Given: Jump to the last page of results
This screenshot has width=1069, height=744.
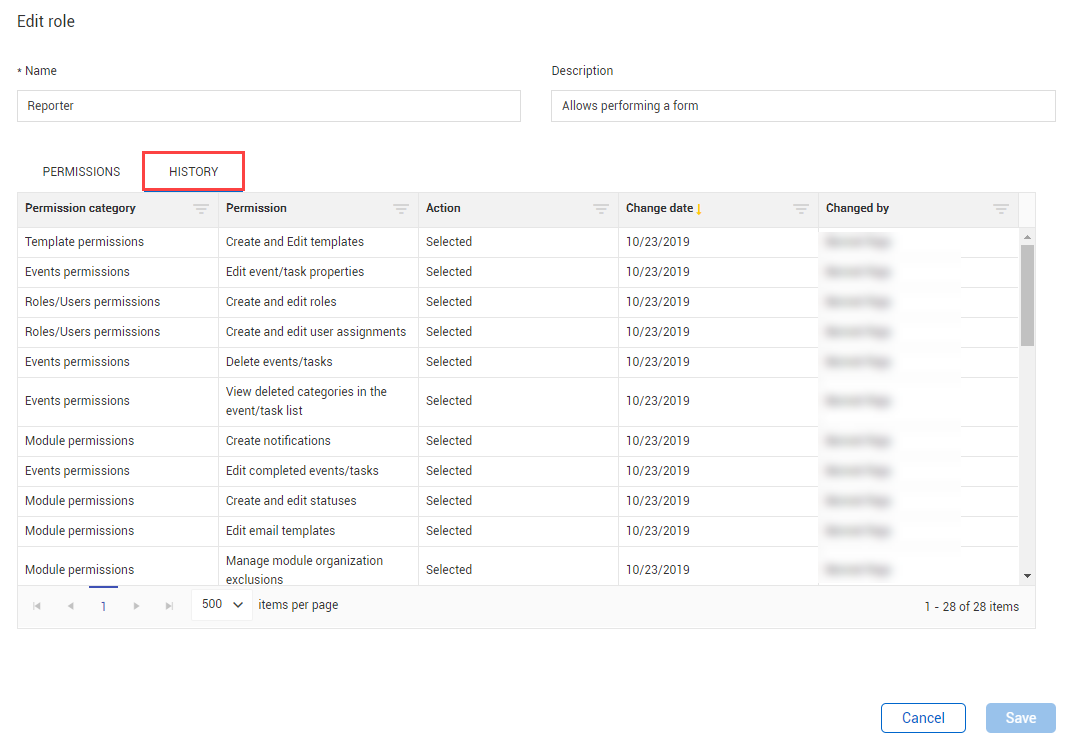Looking at the screenshot, I should (x=169, y=606).
